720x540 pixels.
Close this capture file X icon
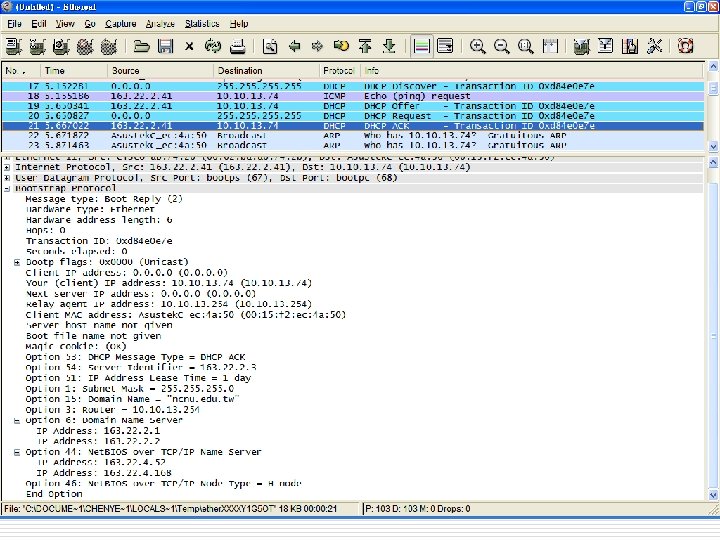(189, 46)
